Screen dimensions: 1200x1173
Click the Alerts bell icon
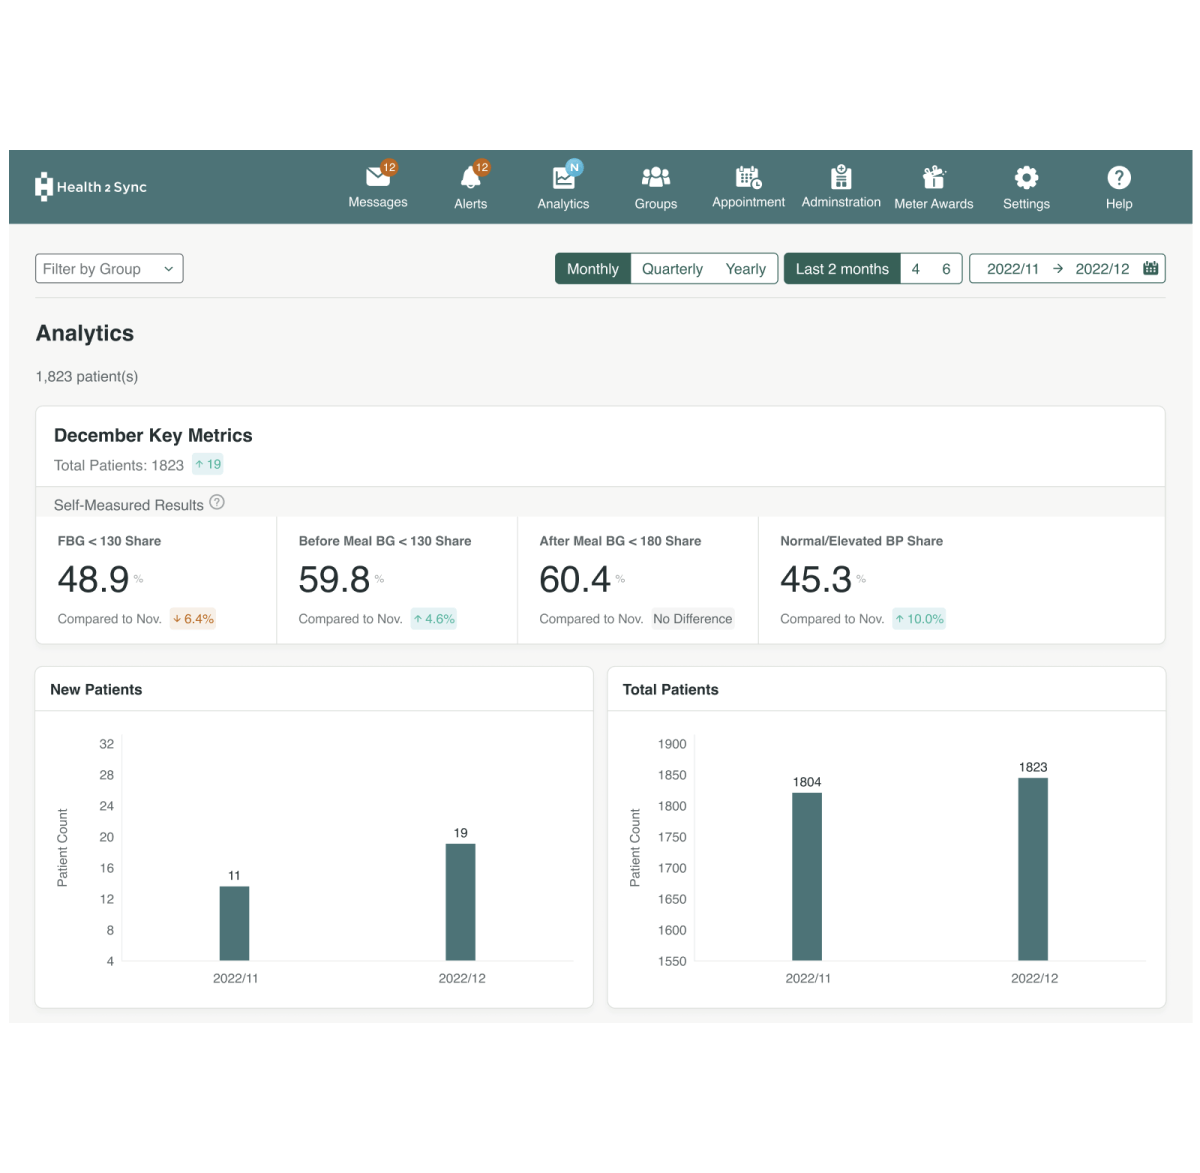point(470,177)
